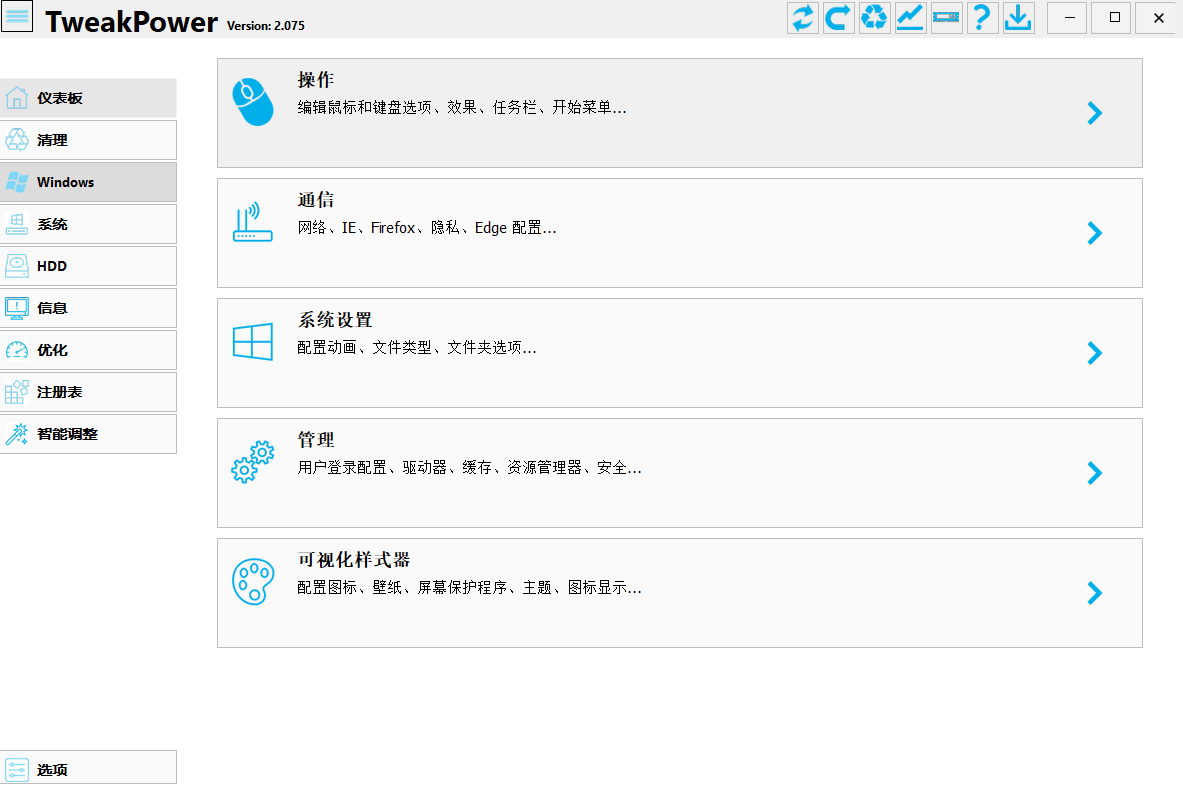Switch to the 清理 sidebar tab

(88, 140)
